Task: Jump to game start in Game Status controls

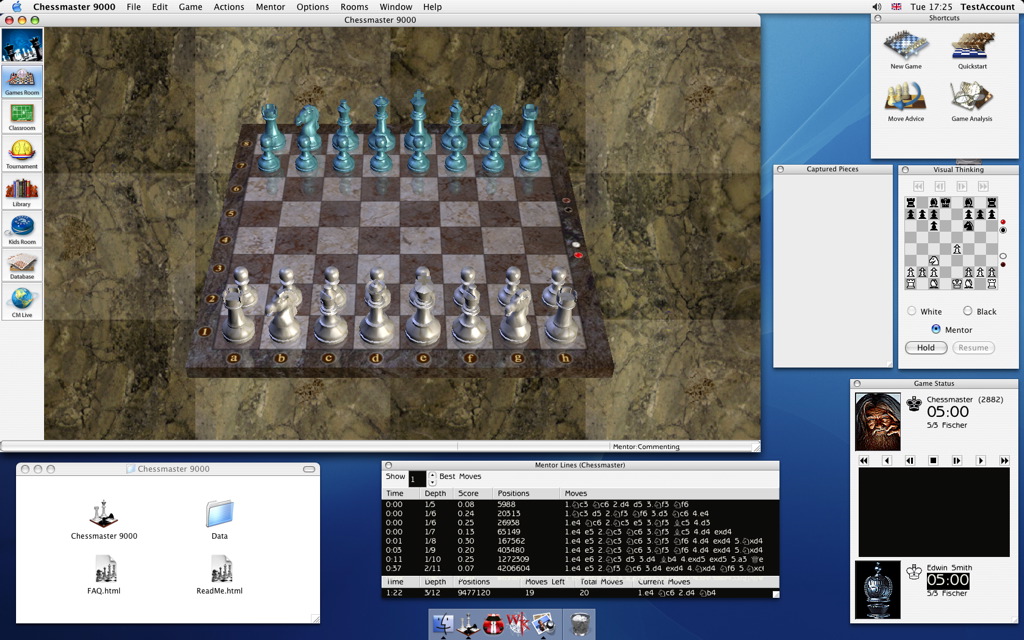Action: point(863,460)
